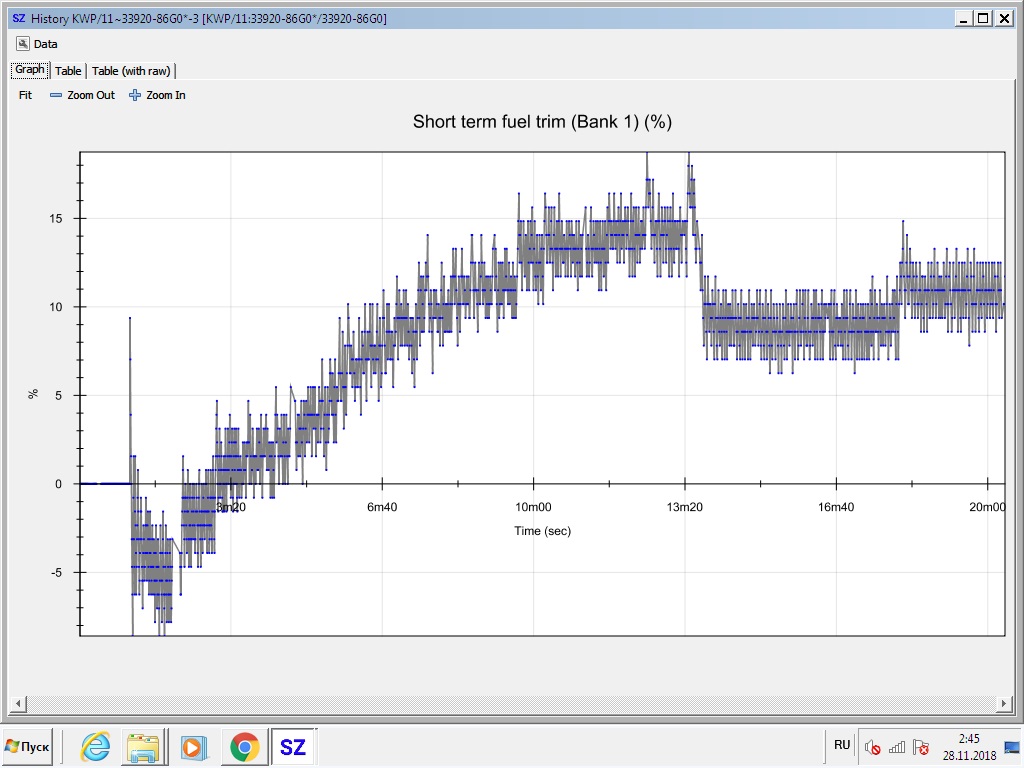Switch to the Graph tab
The height and width of the screenshot is (768, 1024).
[x=29, y=70]
